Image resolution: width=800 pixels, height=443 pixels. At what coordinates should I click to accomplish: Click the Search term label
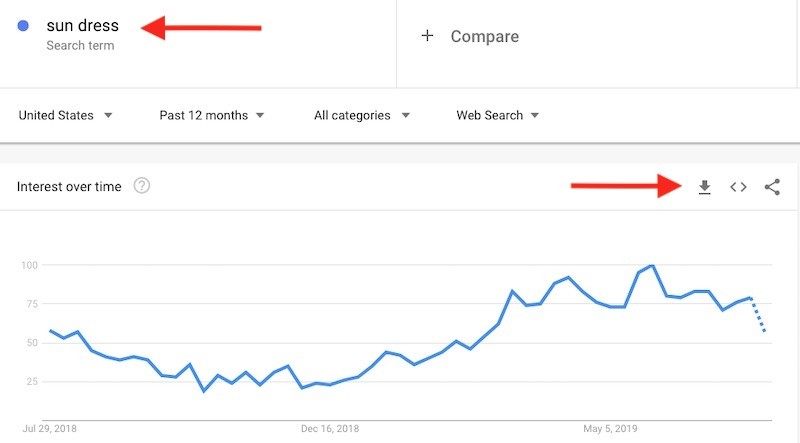coord(80,45)
